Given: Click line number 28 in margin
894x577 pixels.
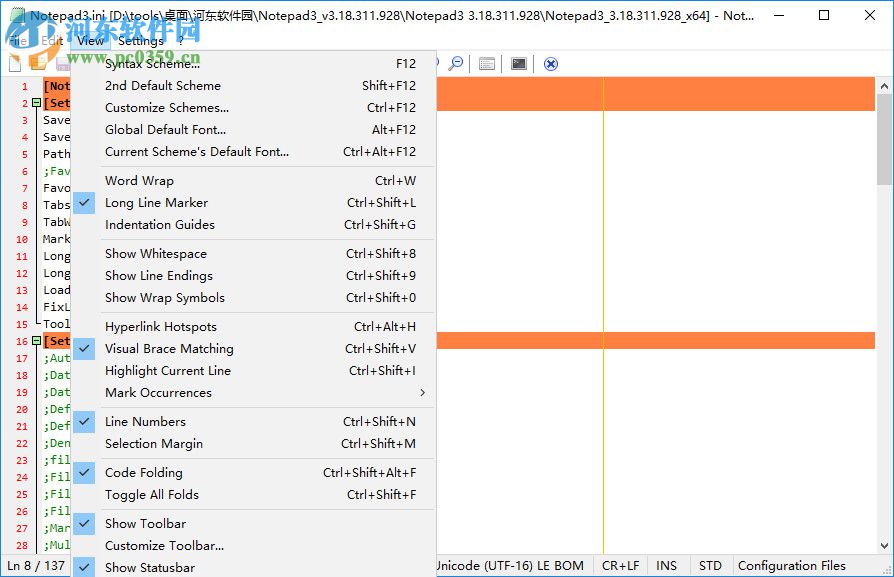Looking at the screenshot, I should click(x=22, y=546).
